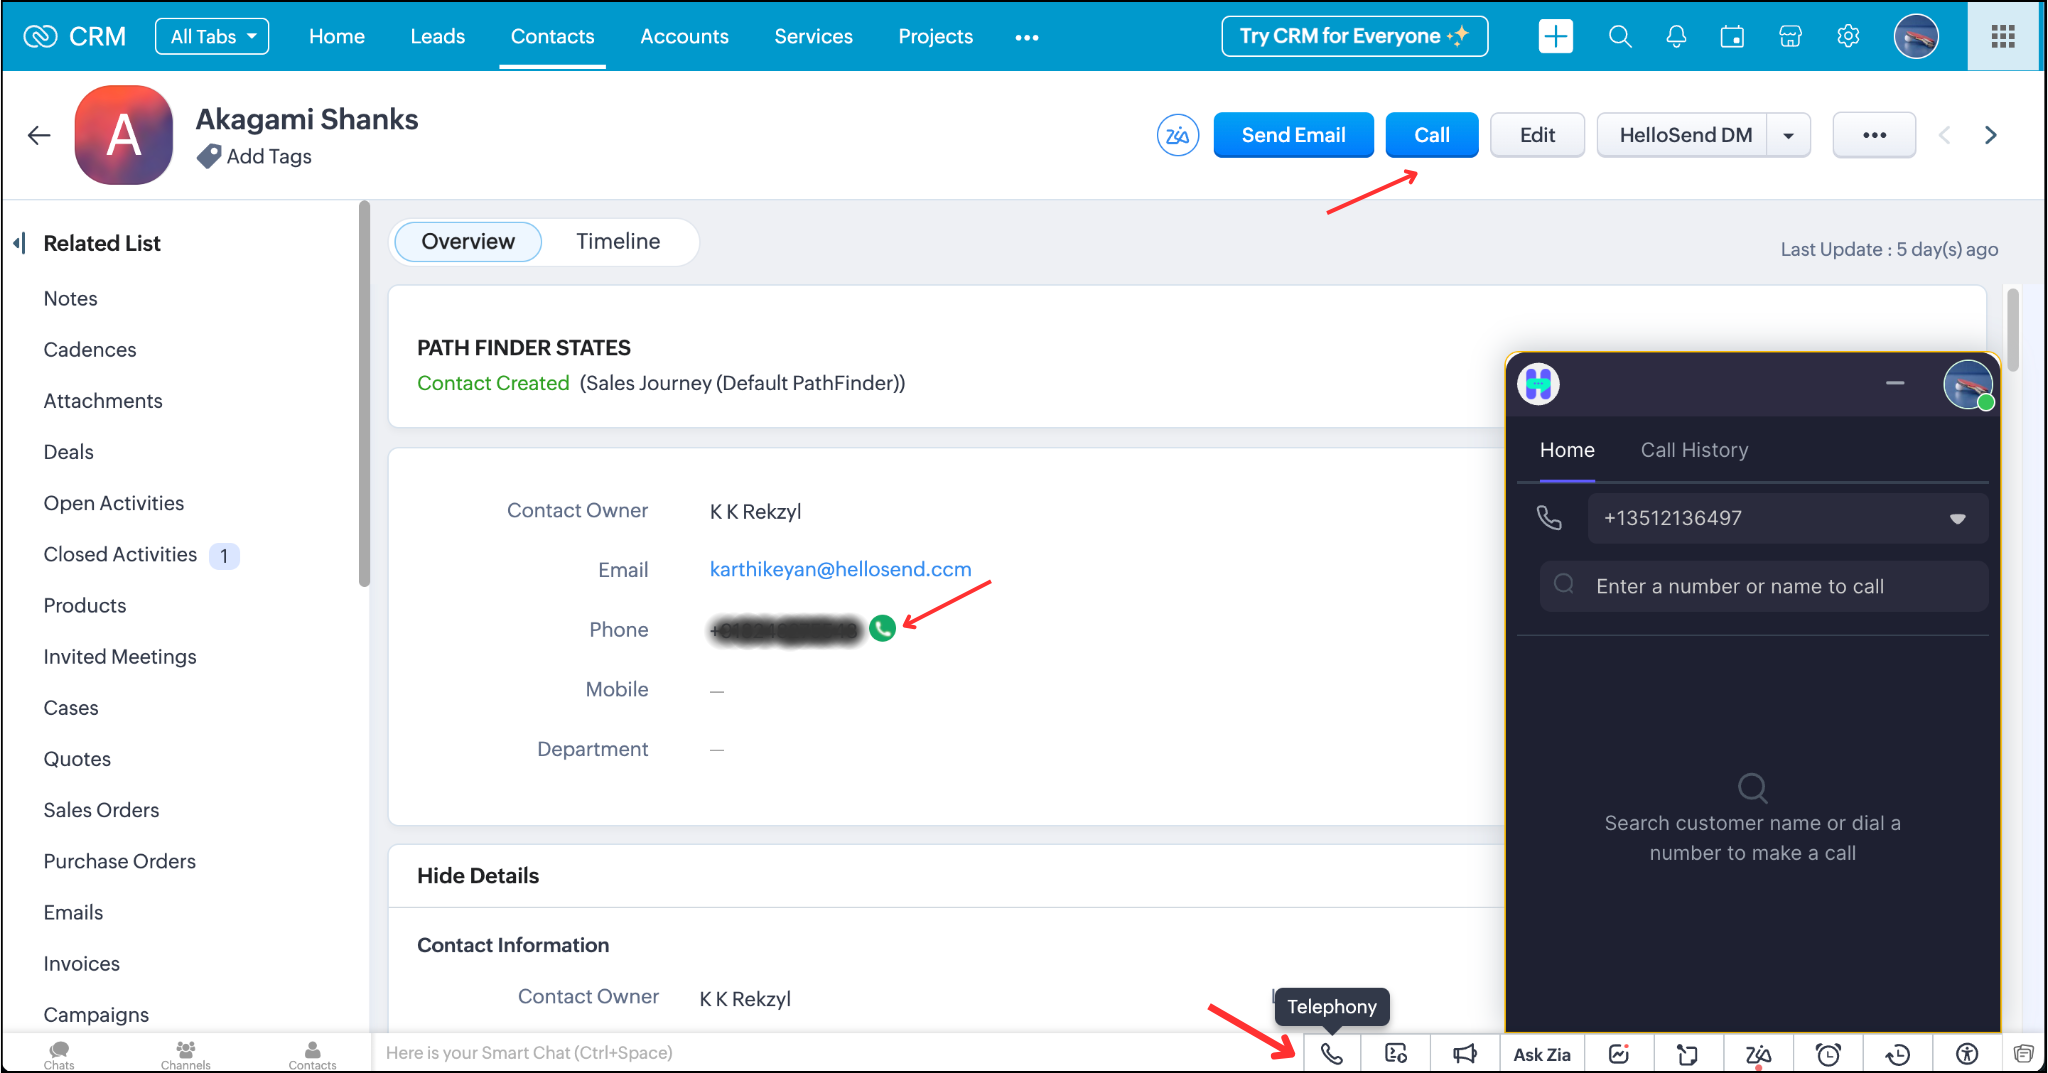2048x1073 pixels.
Task: Collapse the Hide Details section
Action: [x=477, y=876]
